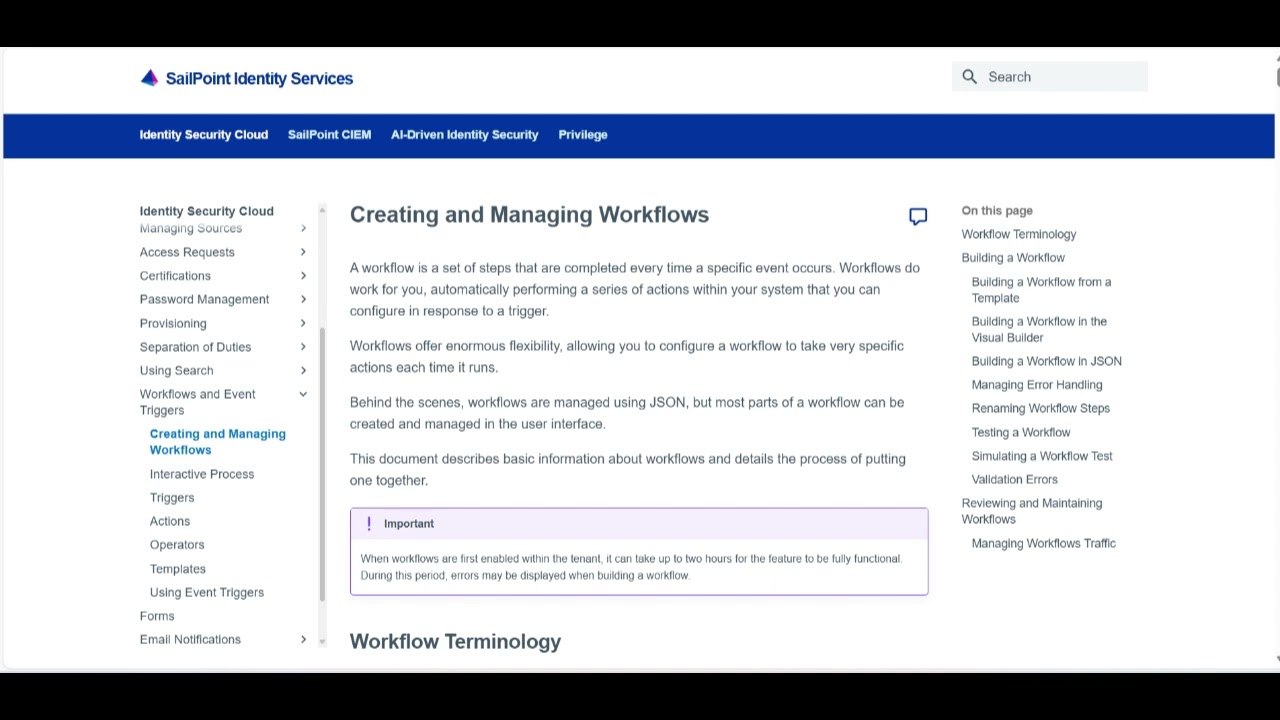This screenshot has height=720, width=1280.
Task: Expand the Access Requests section chevron
Action: tap(303, 252)
